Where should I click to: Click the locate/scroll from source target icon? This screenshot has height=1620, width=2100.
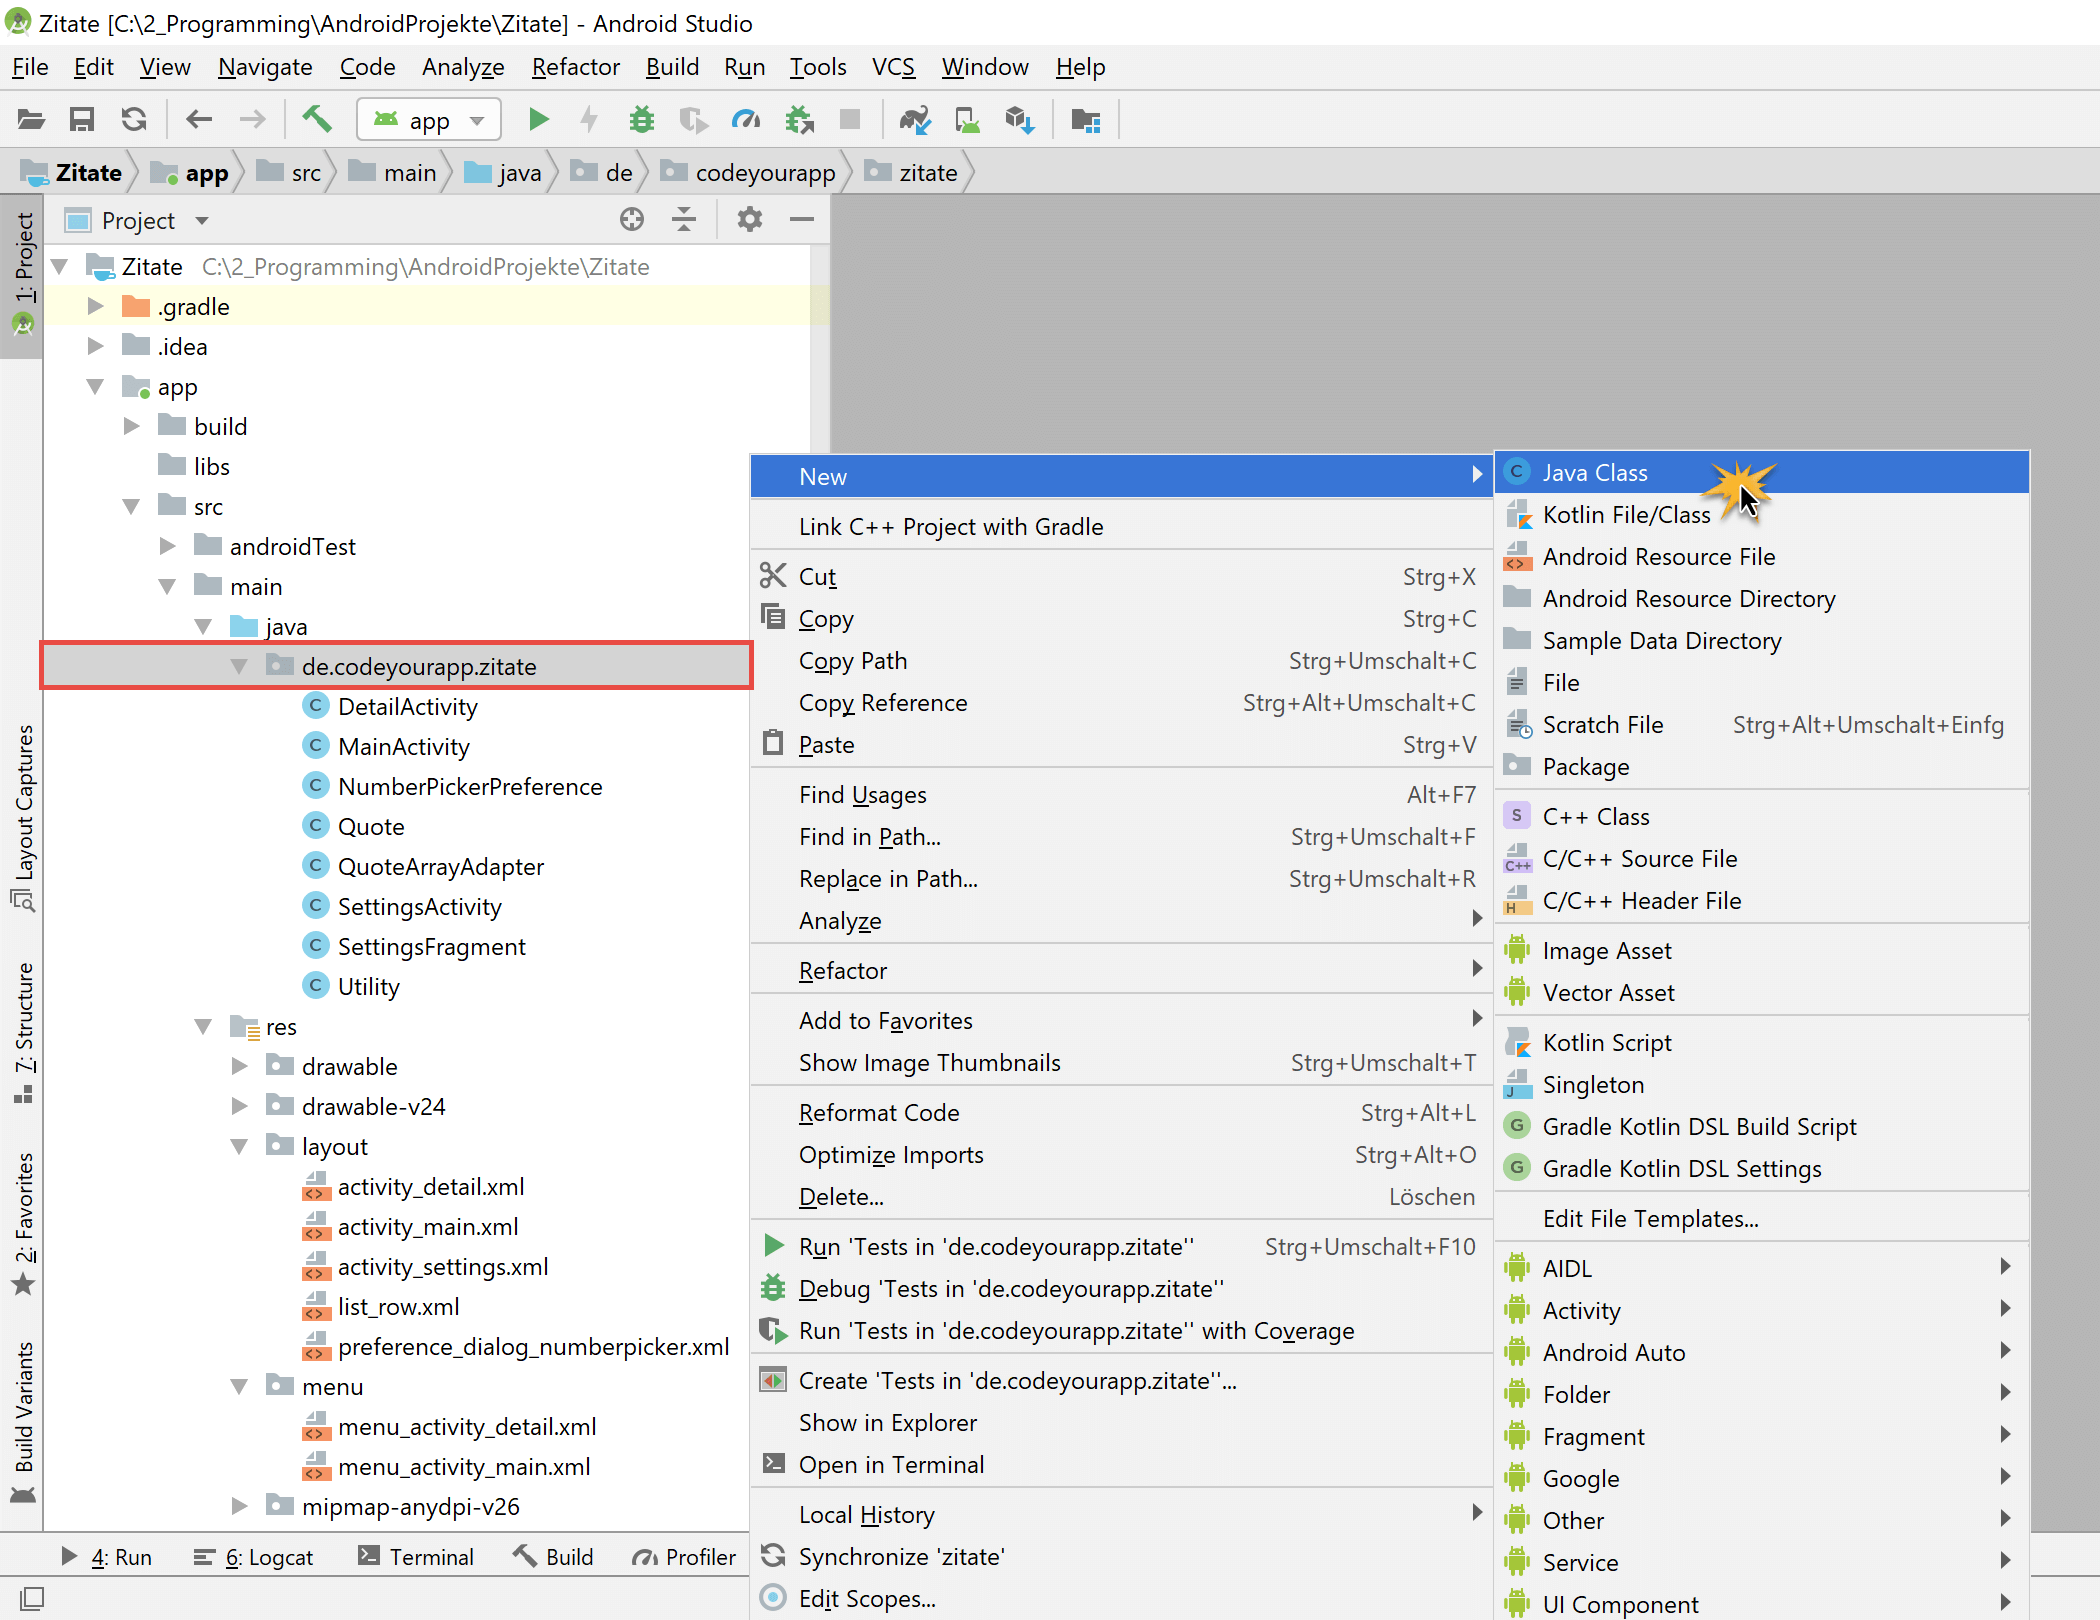[632, 219]
